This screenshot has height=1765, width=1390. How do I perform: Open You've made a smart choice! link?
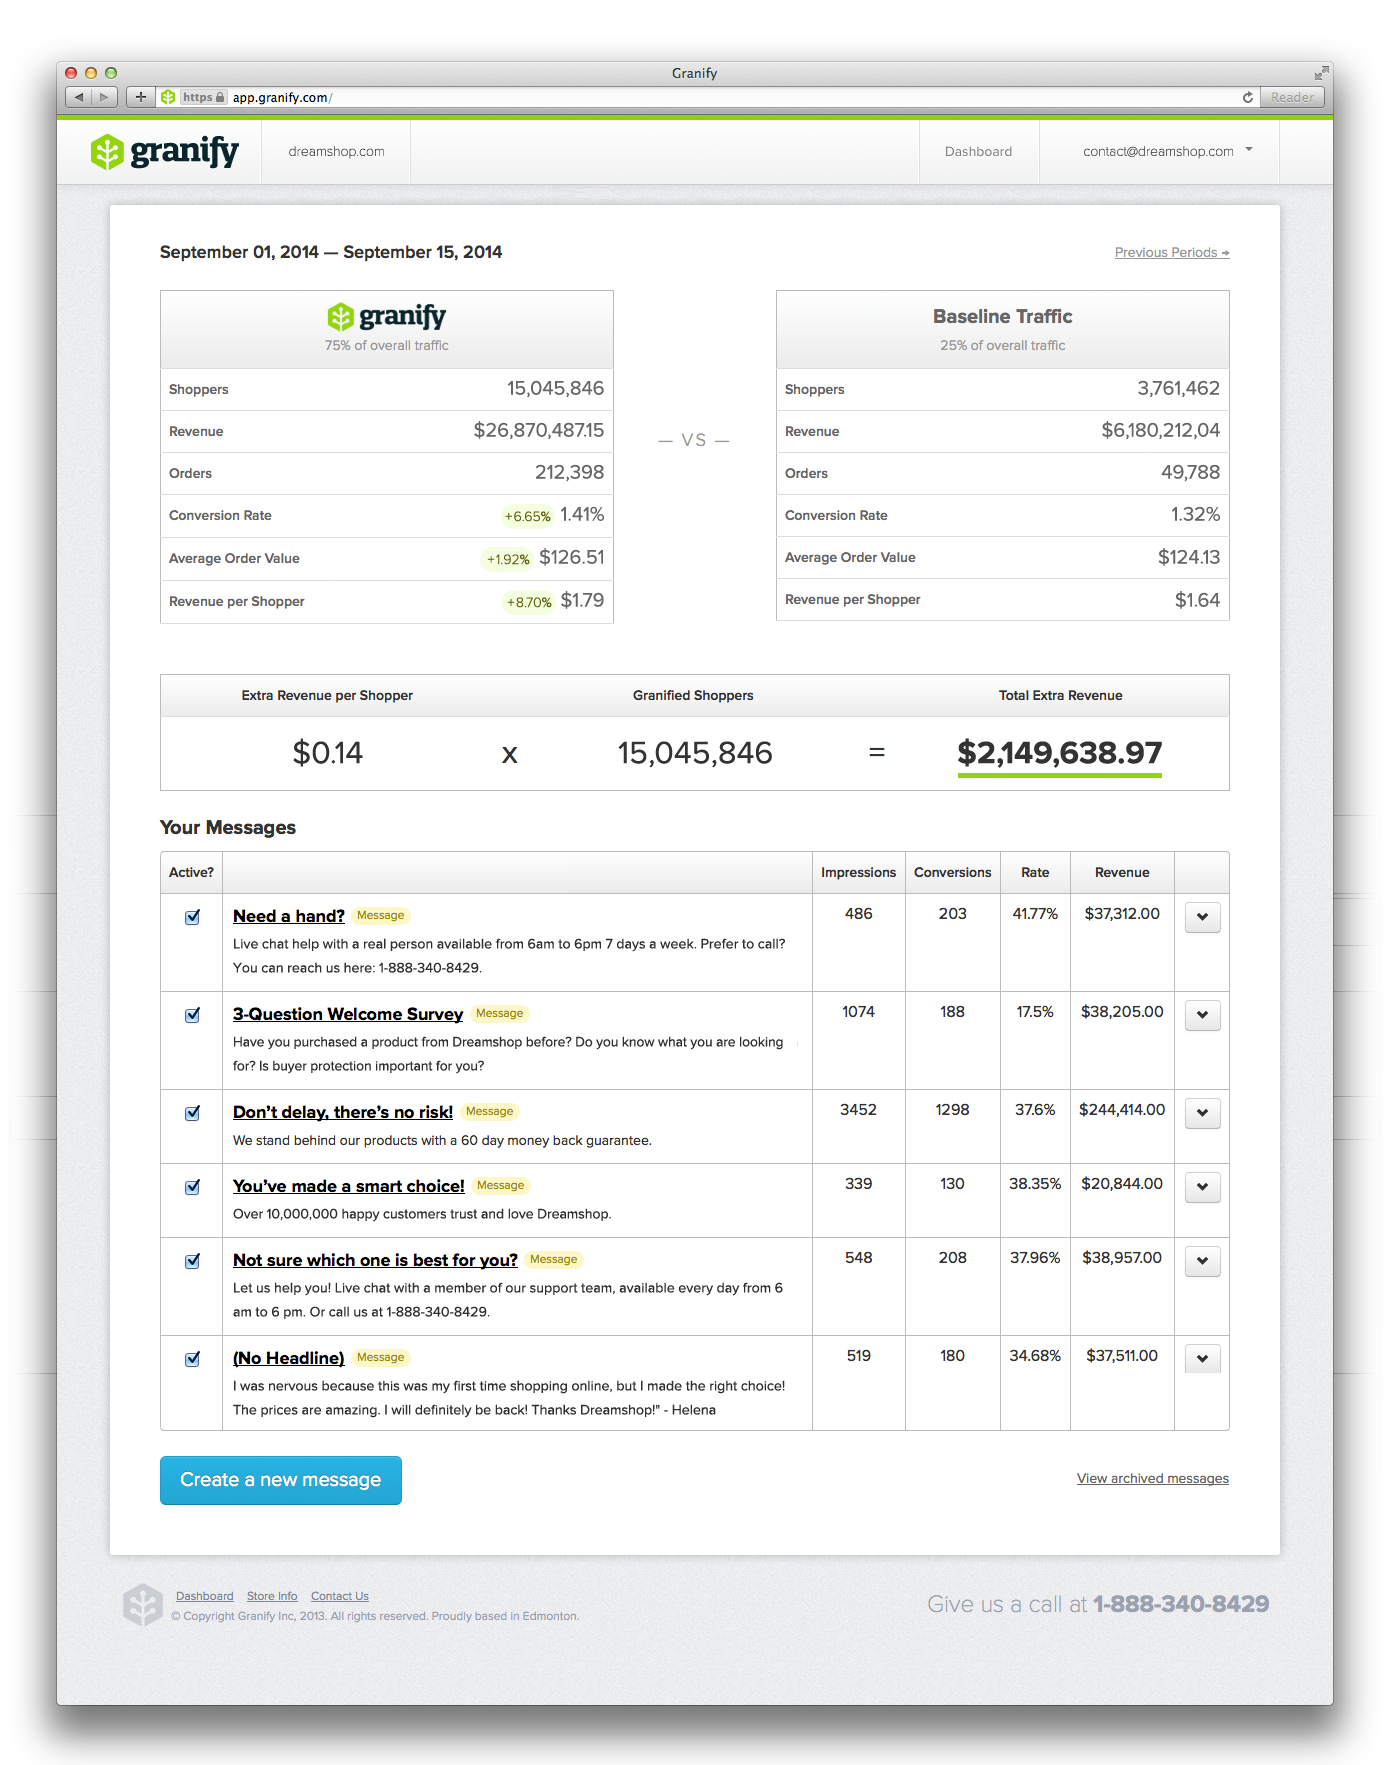(x=349, y=1186)
